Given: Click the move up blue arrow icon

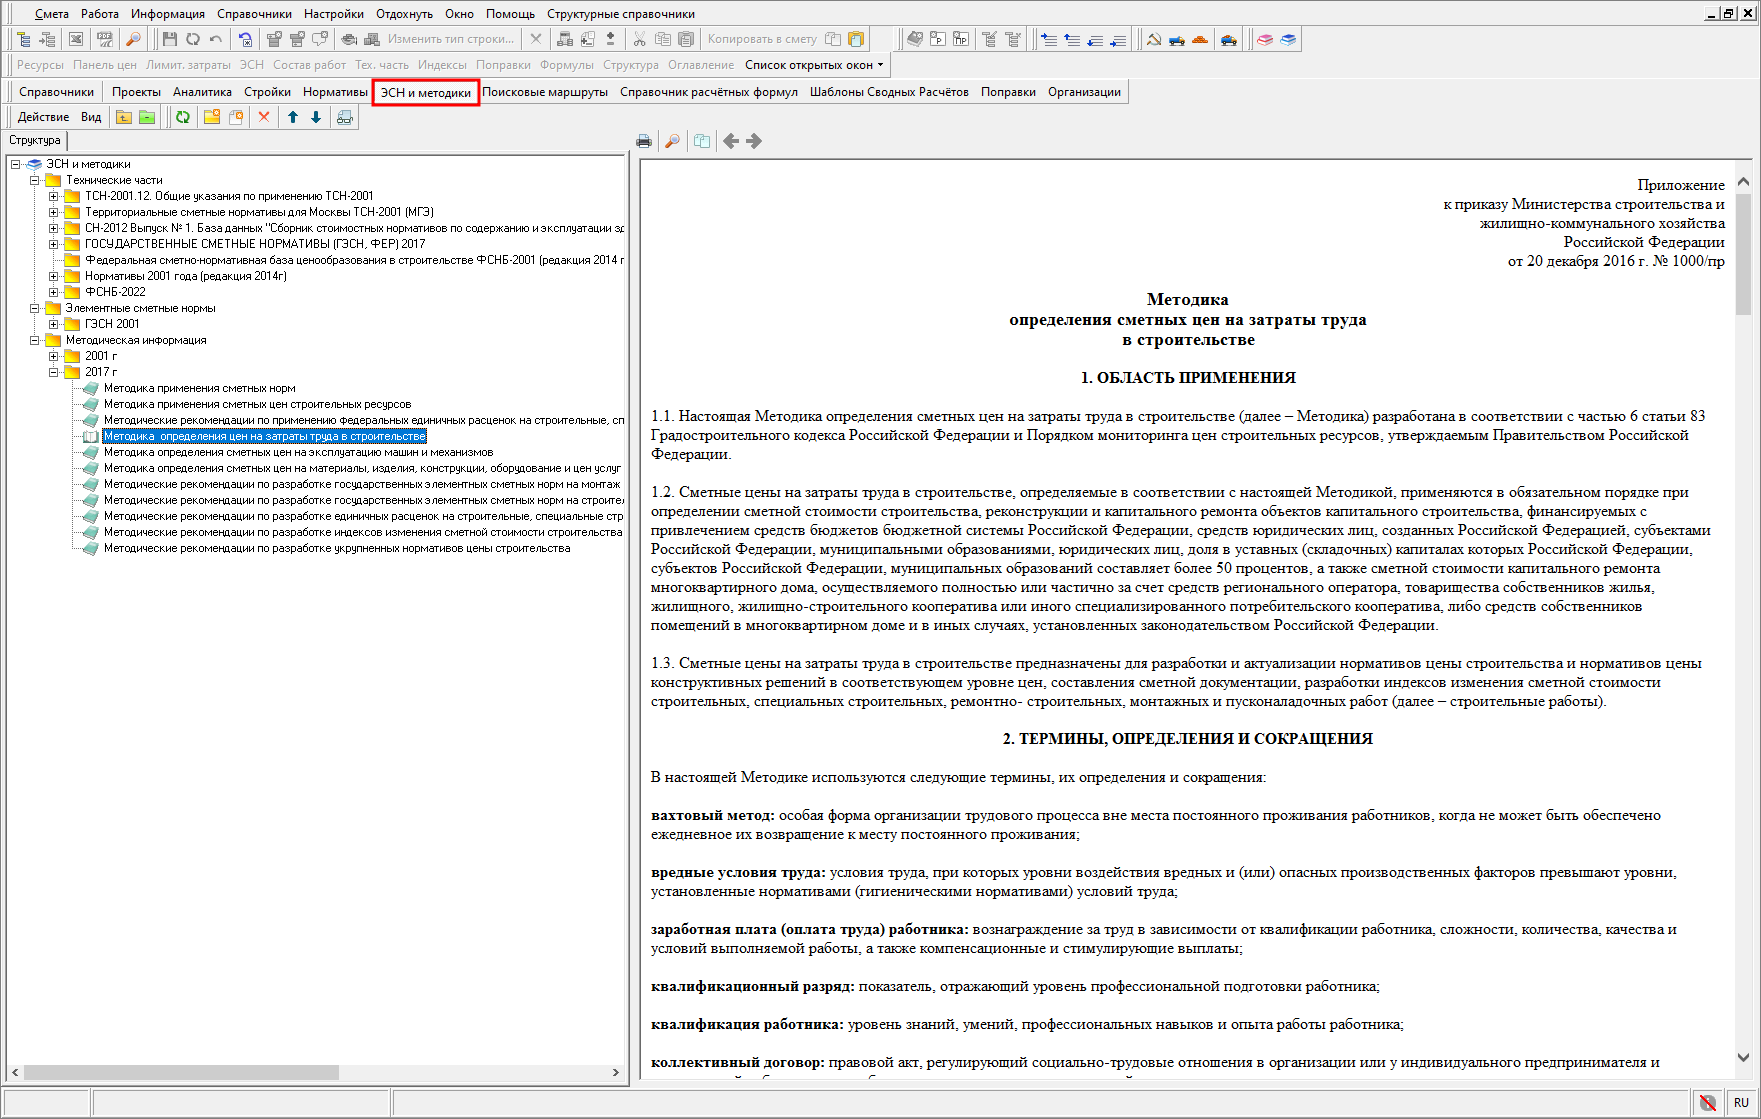Looking at the screenshot, I should tap(293, 117).
